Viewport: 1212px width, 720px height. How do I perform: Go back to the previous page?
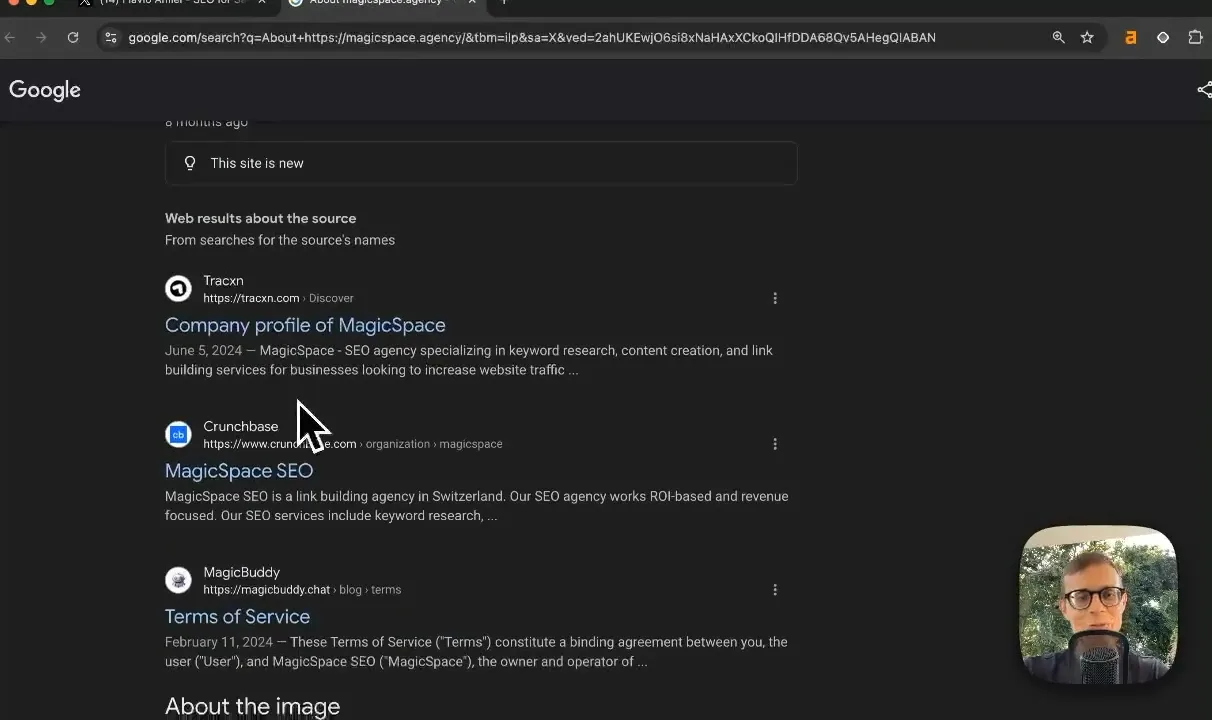pos(10,38)
